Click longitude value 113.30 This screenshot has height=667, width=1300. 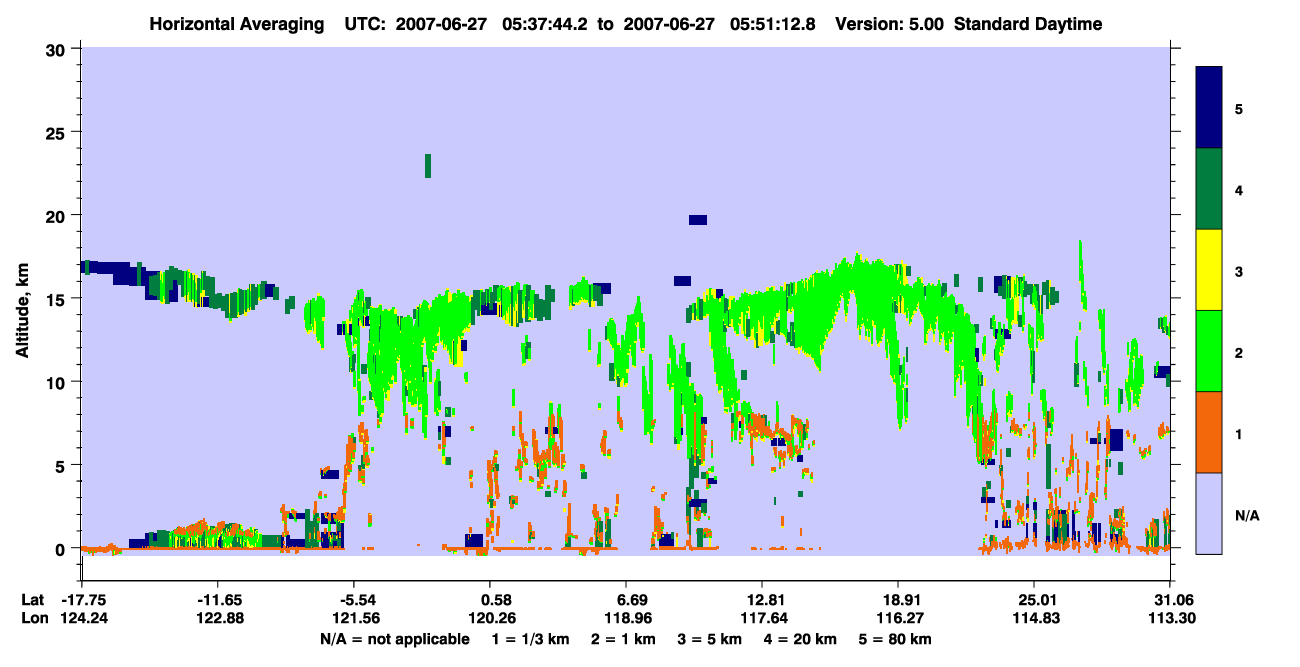(x=1171, y=618)
